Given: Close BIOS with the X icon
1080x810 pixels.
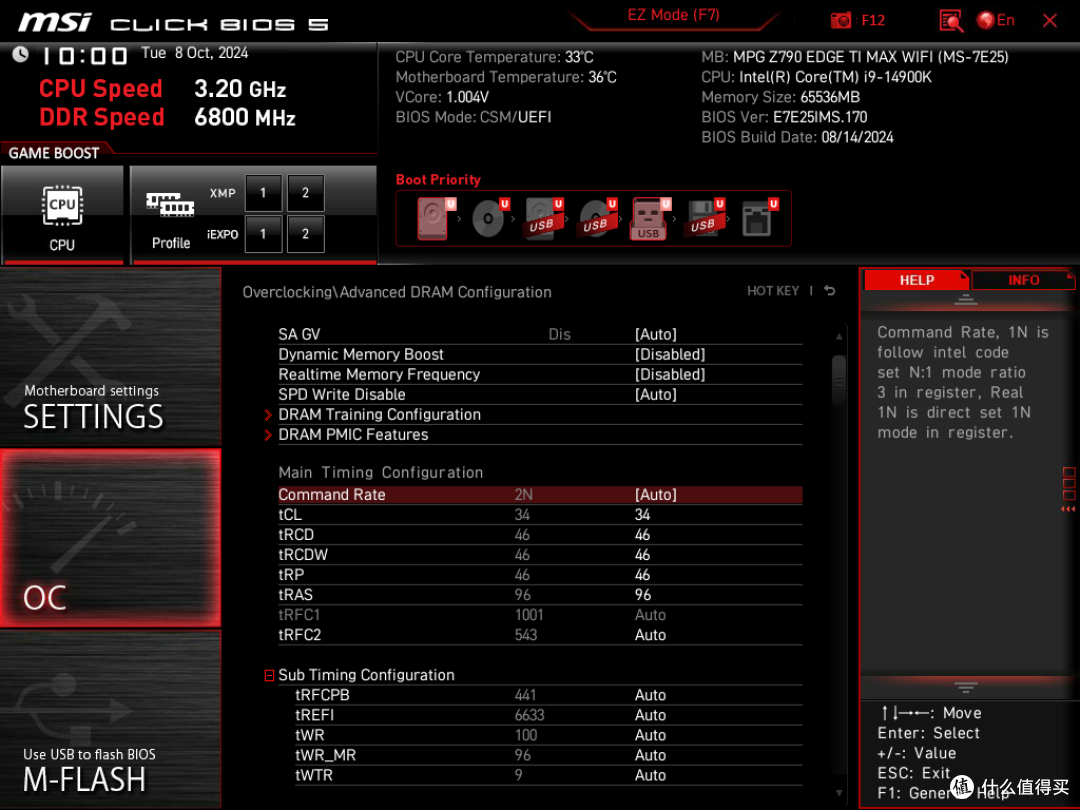Looking at the screenshot, I should tap(1050, 21).
